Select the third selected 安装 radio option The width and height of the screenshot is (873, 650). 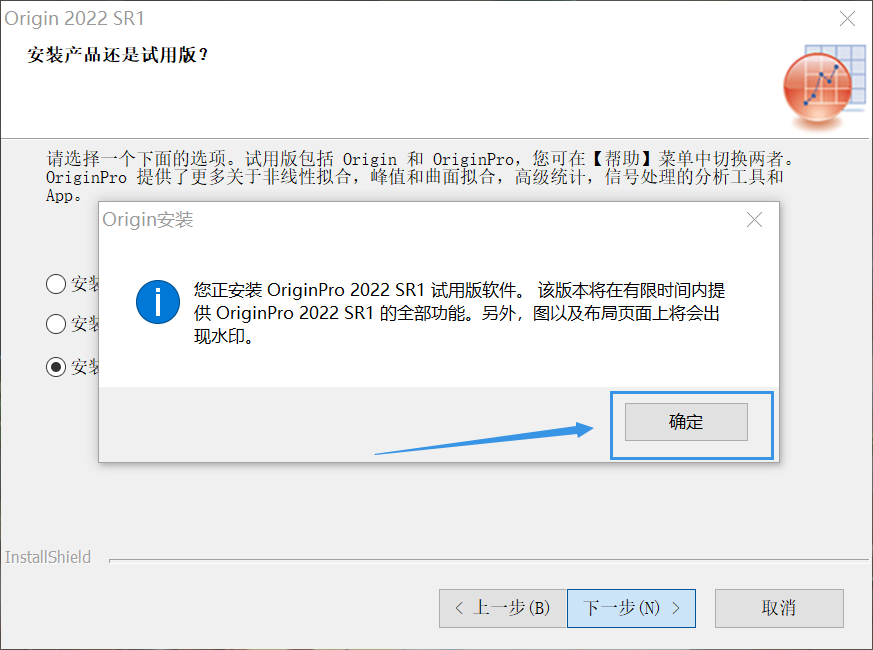pyautogui.click(x=56, y=366)
